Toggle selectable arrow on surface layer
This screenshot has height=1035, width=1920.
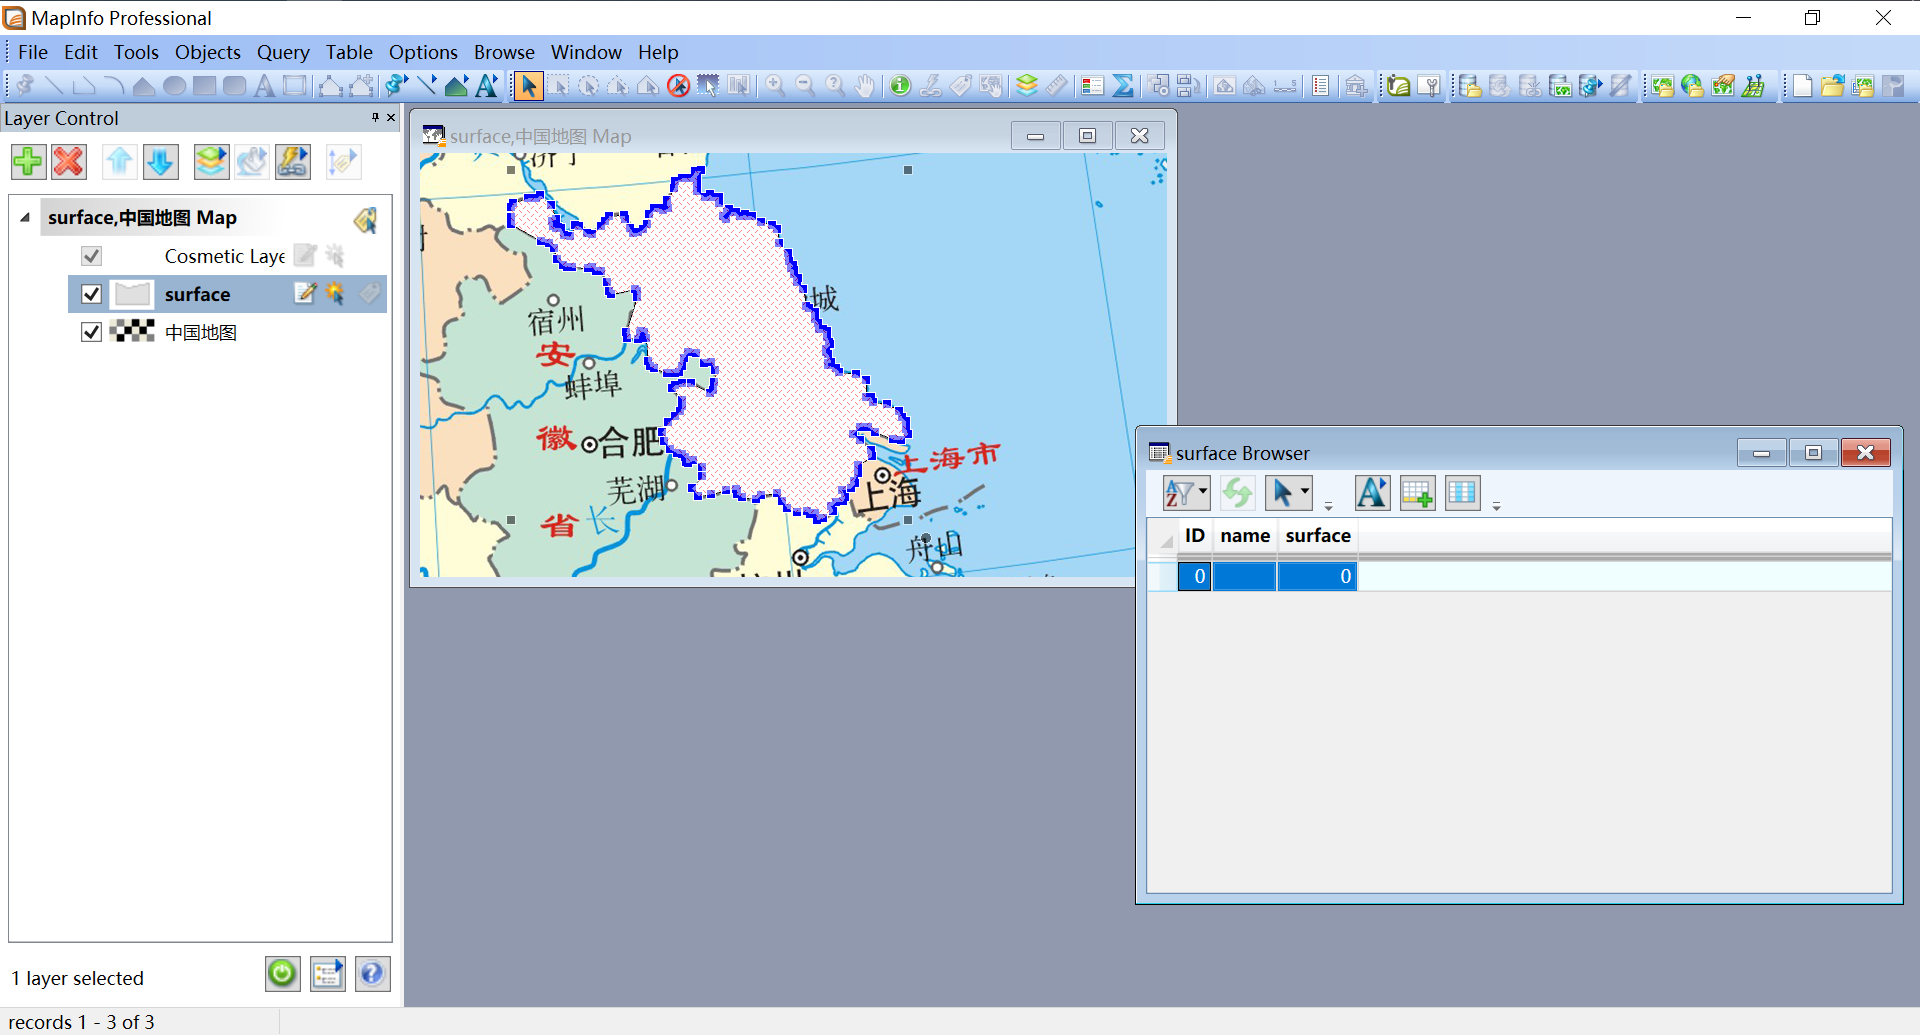[x=335, y=294]
